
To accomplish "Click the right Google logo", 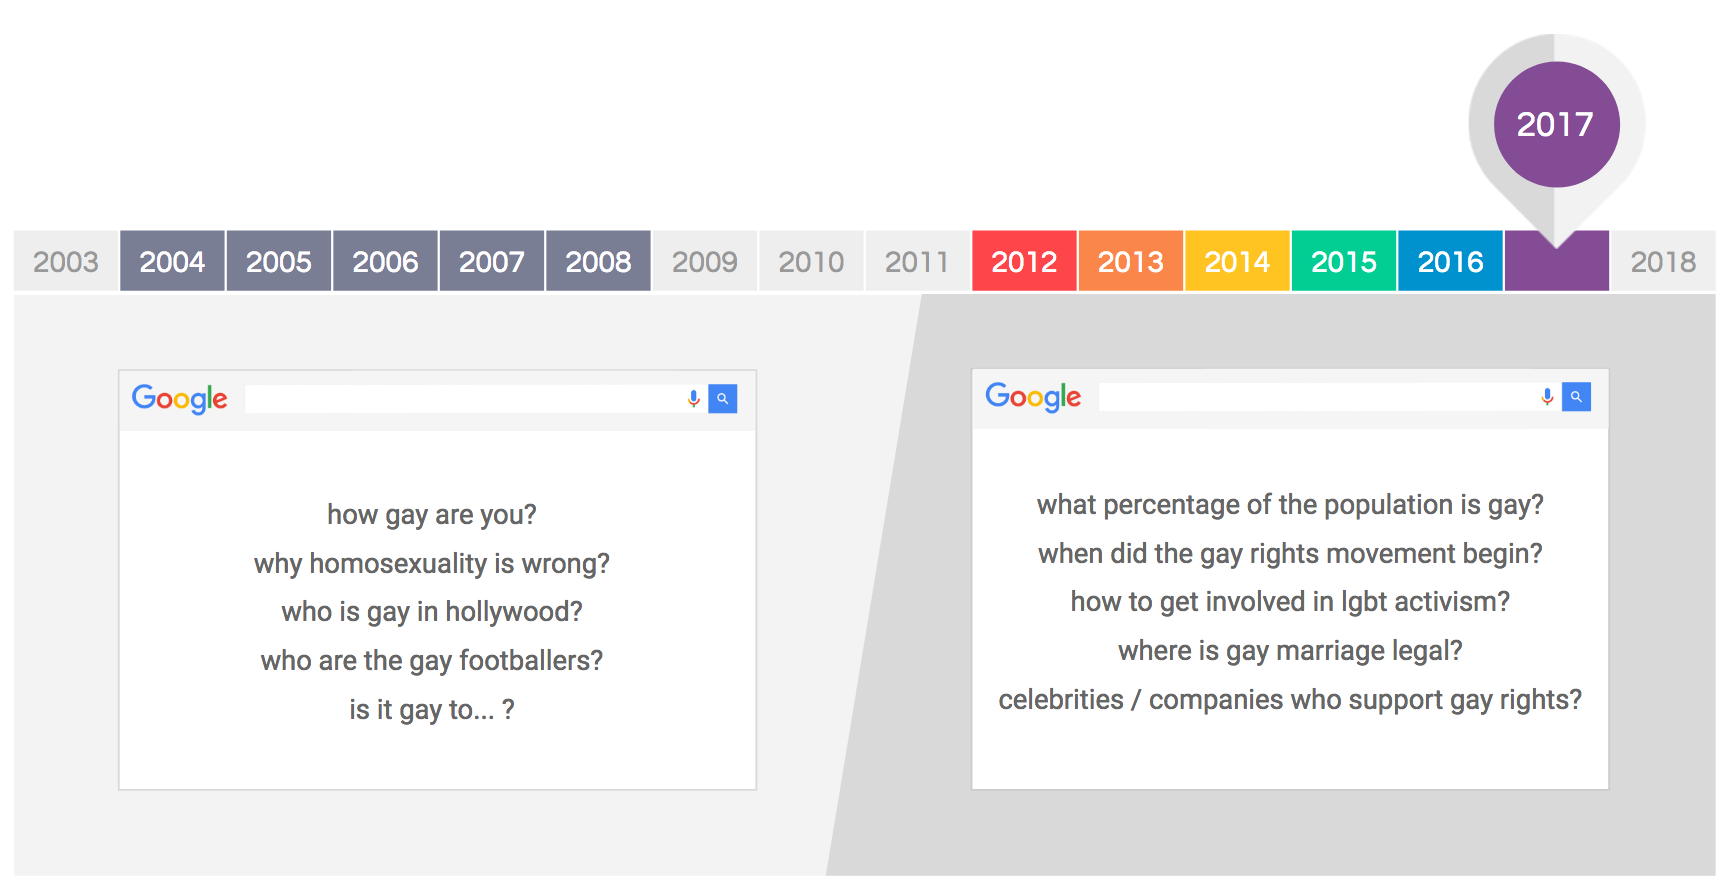I will tap(1033, 397).
